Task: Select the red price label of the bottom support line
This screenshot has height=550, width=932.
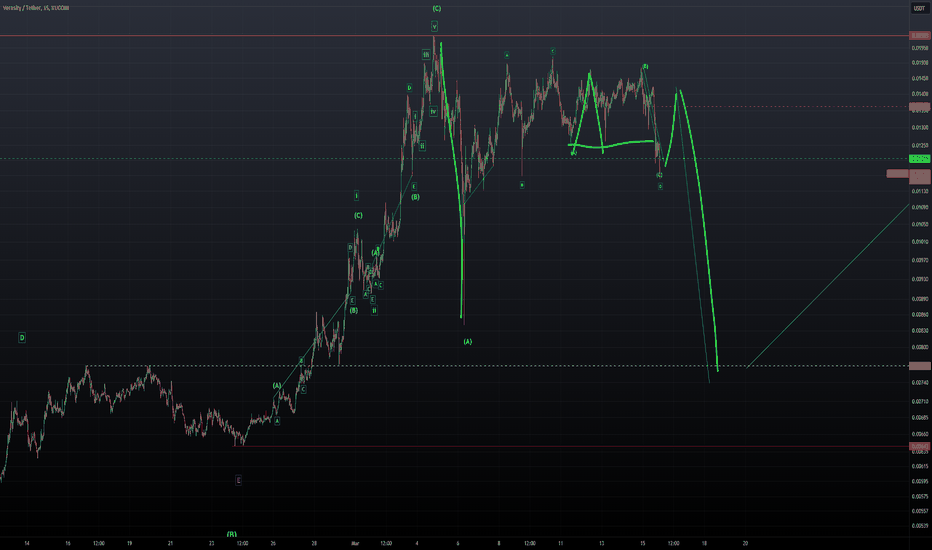Action: (x=920, y=446)
